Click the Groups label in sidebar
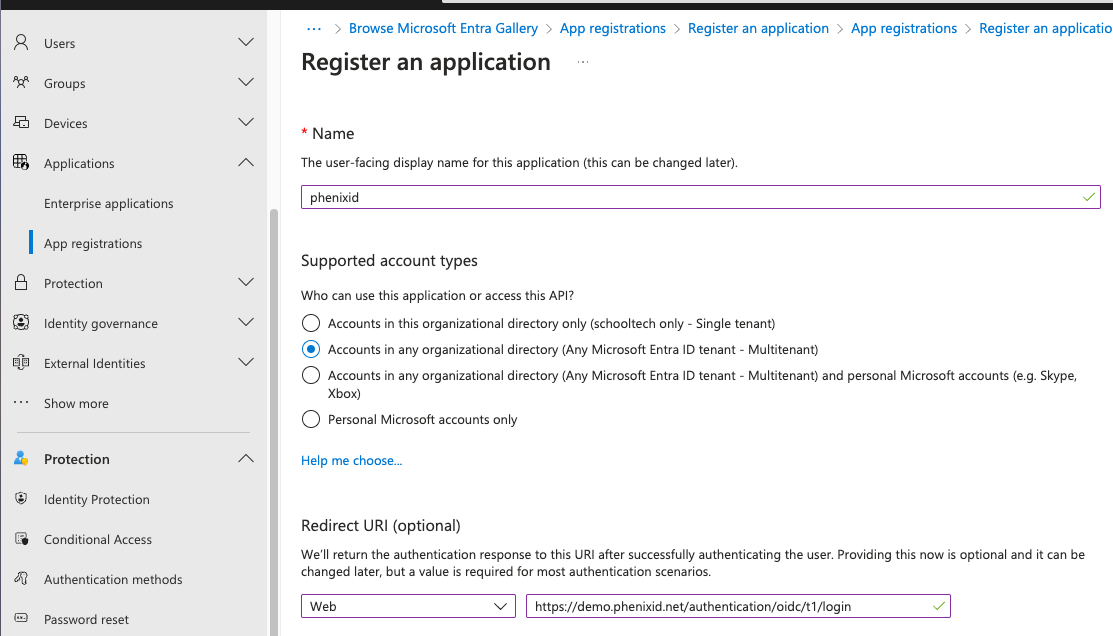 [x=65, y=83]
